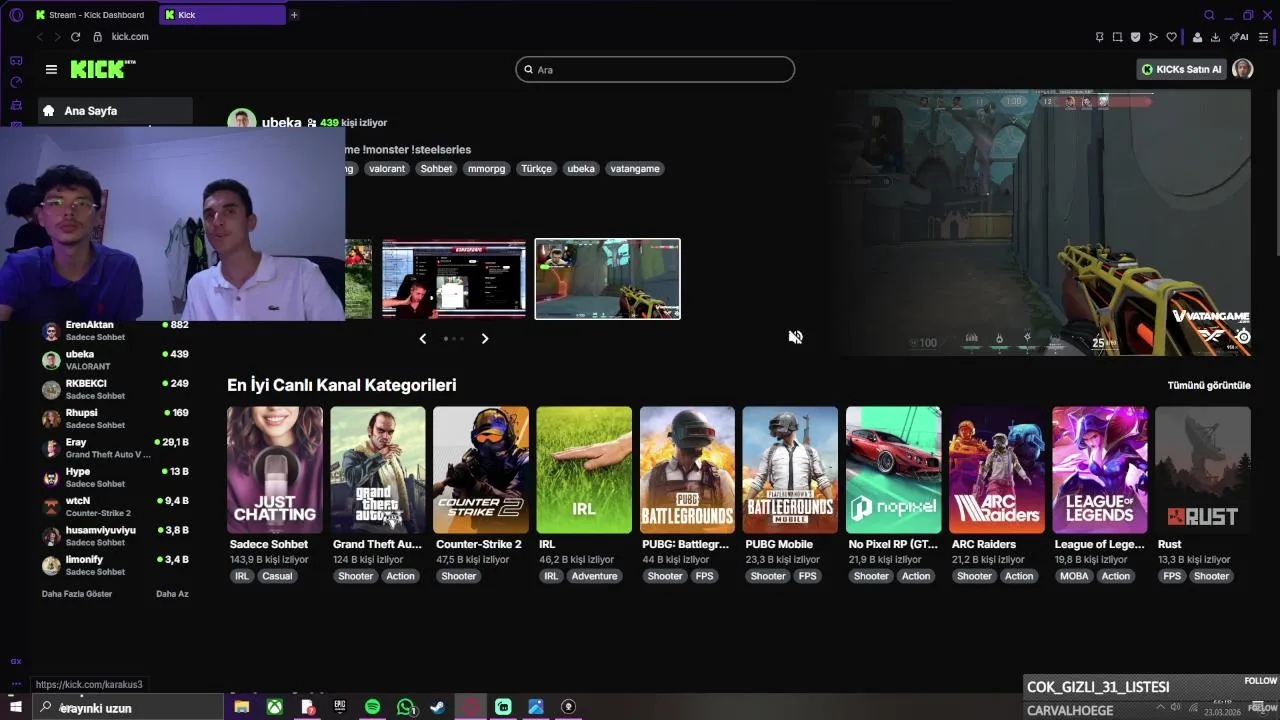Click the KICKs Satın Al button
1280x720 pixels.
[1182, 69]
